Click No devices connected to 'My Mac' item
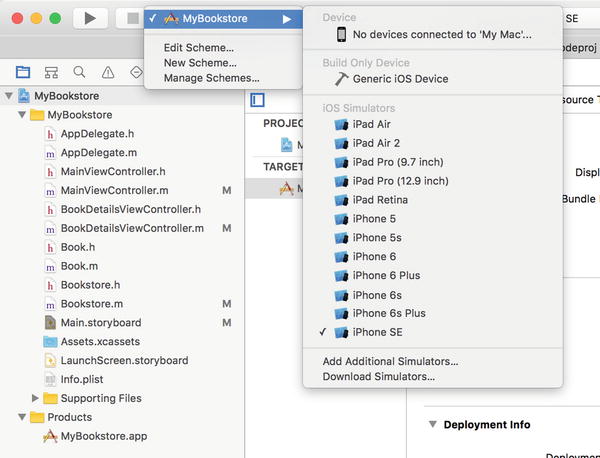600x458 pixels. [x=433, y=34]
